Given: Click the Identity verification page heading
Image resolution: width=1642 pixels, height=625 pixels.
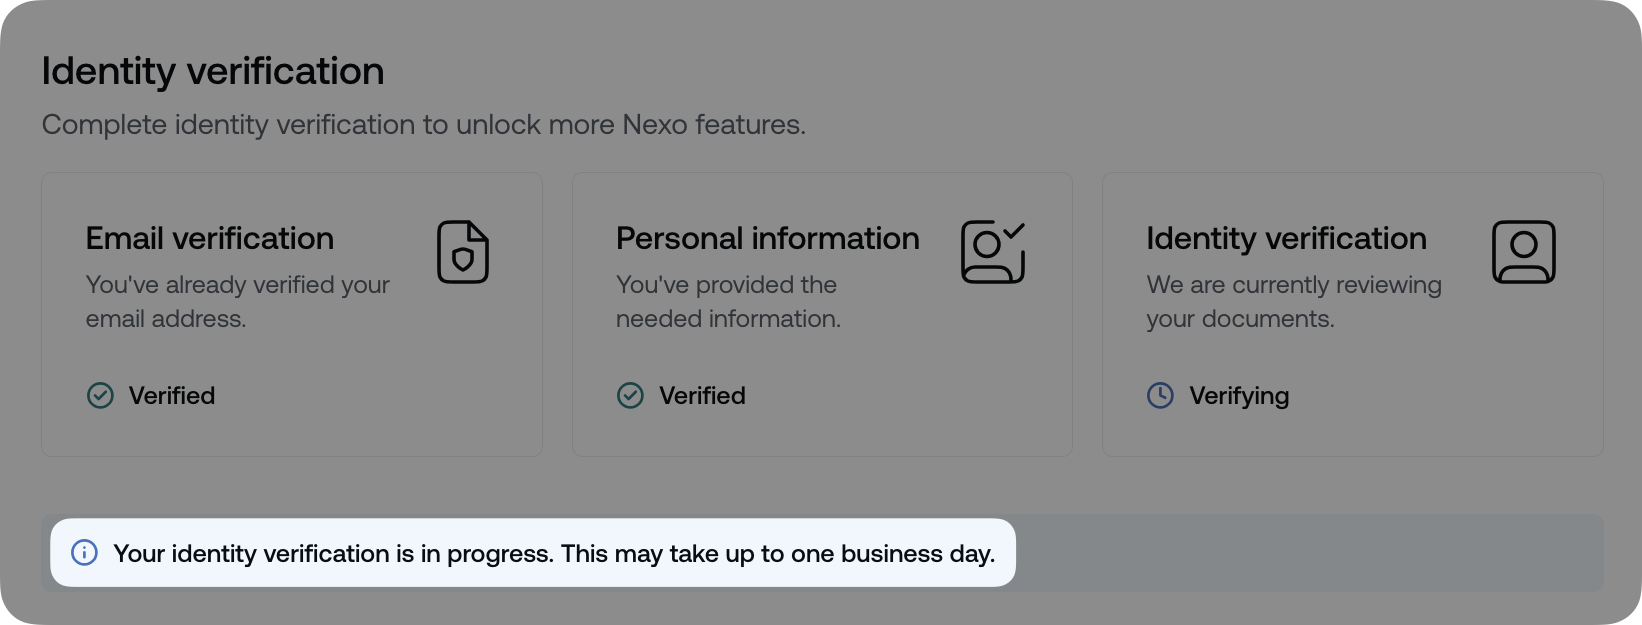Looking at the screenshot, I should tap(212, 70).
